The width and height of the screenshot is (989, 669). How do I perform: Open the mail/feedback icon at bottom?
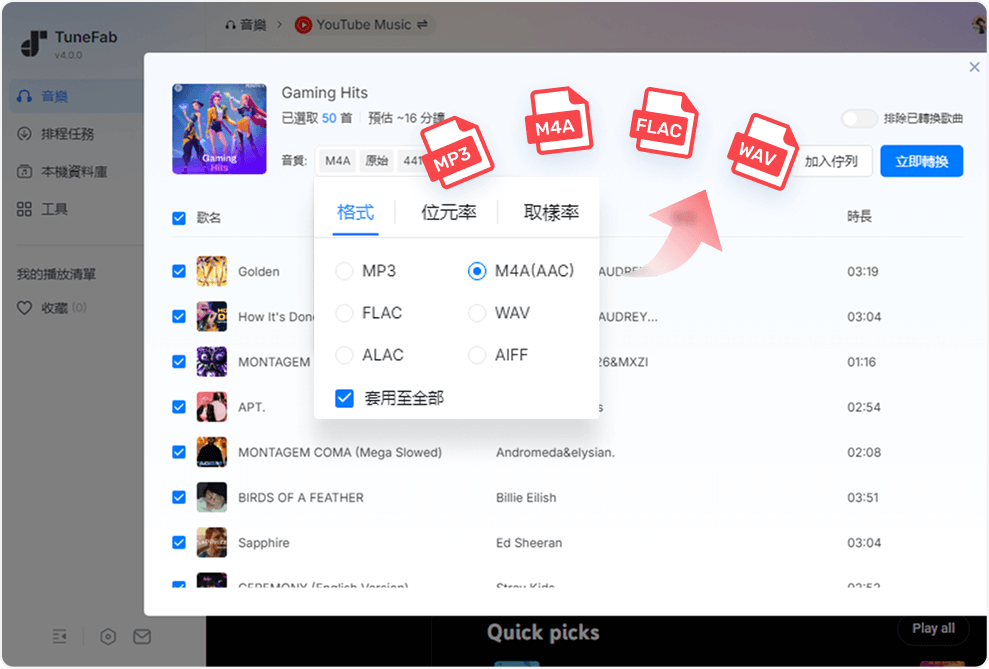142,635
